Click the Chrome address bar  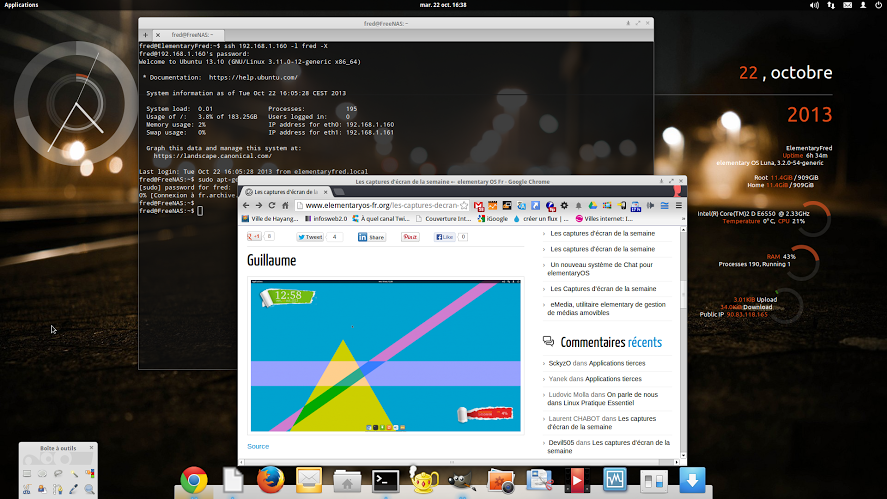click(x=381, y=205)
